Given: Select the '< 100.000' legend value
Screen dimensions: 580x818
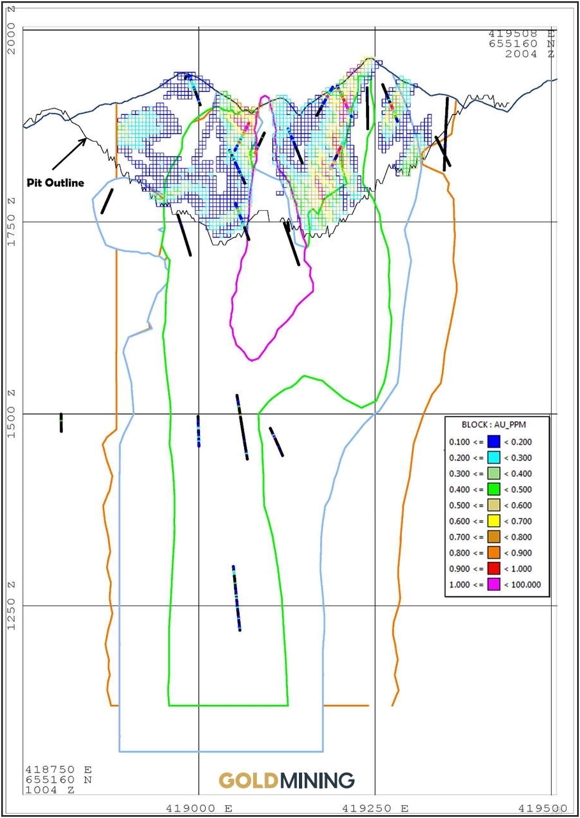Looking at the screenshot, I should pyautogui.click(x=523, y=585).
